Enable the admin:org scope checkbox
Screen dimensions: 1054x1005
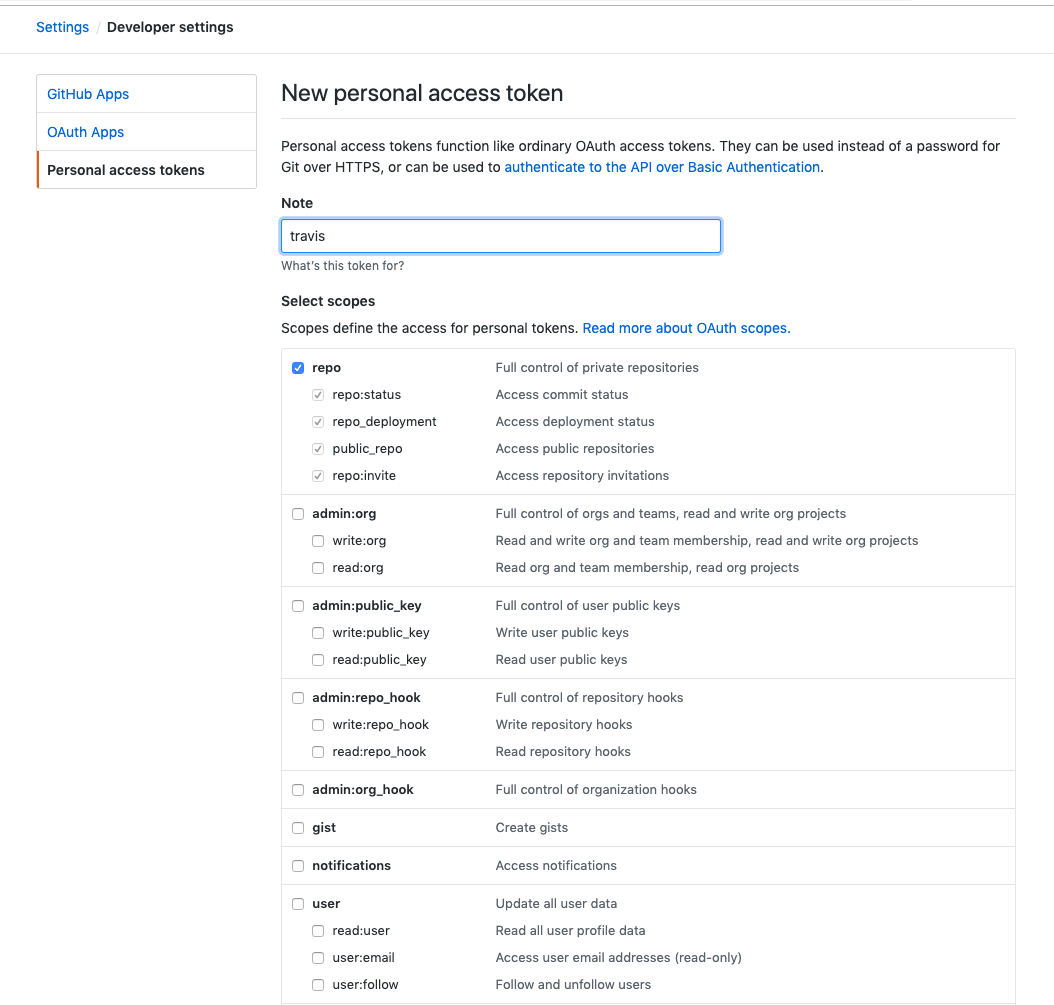click(x=298, y=514)
